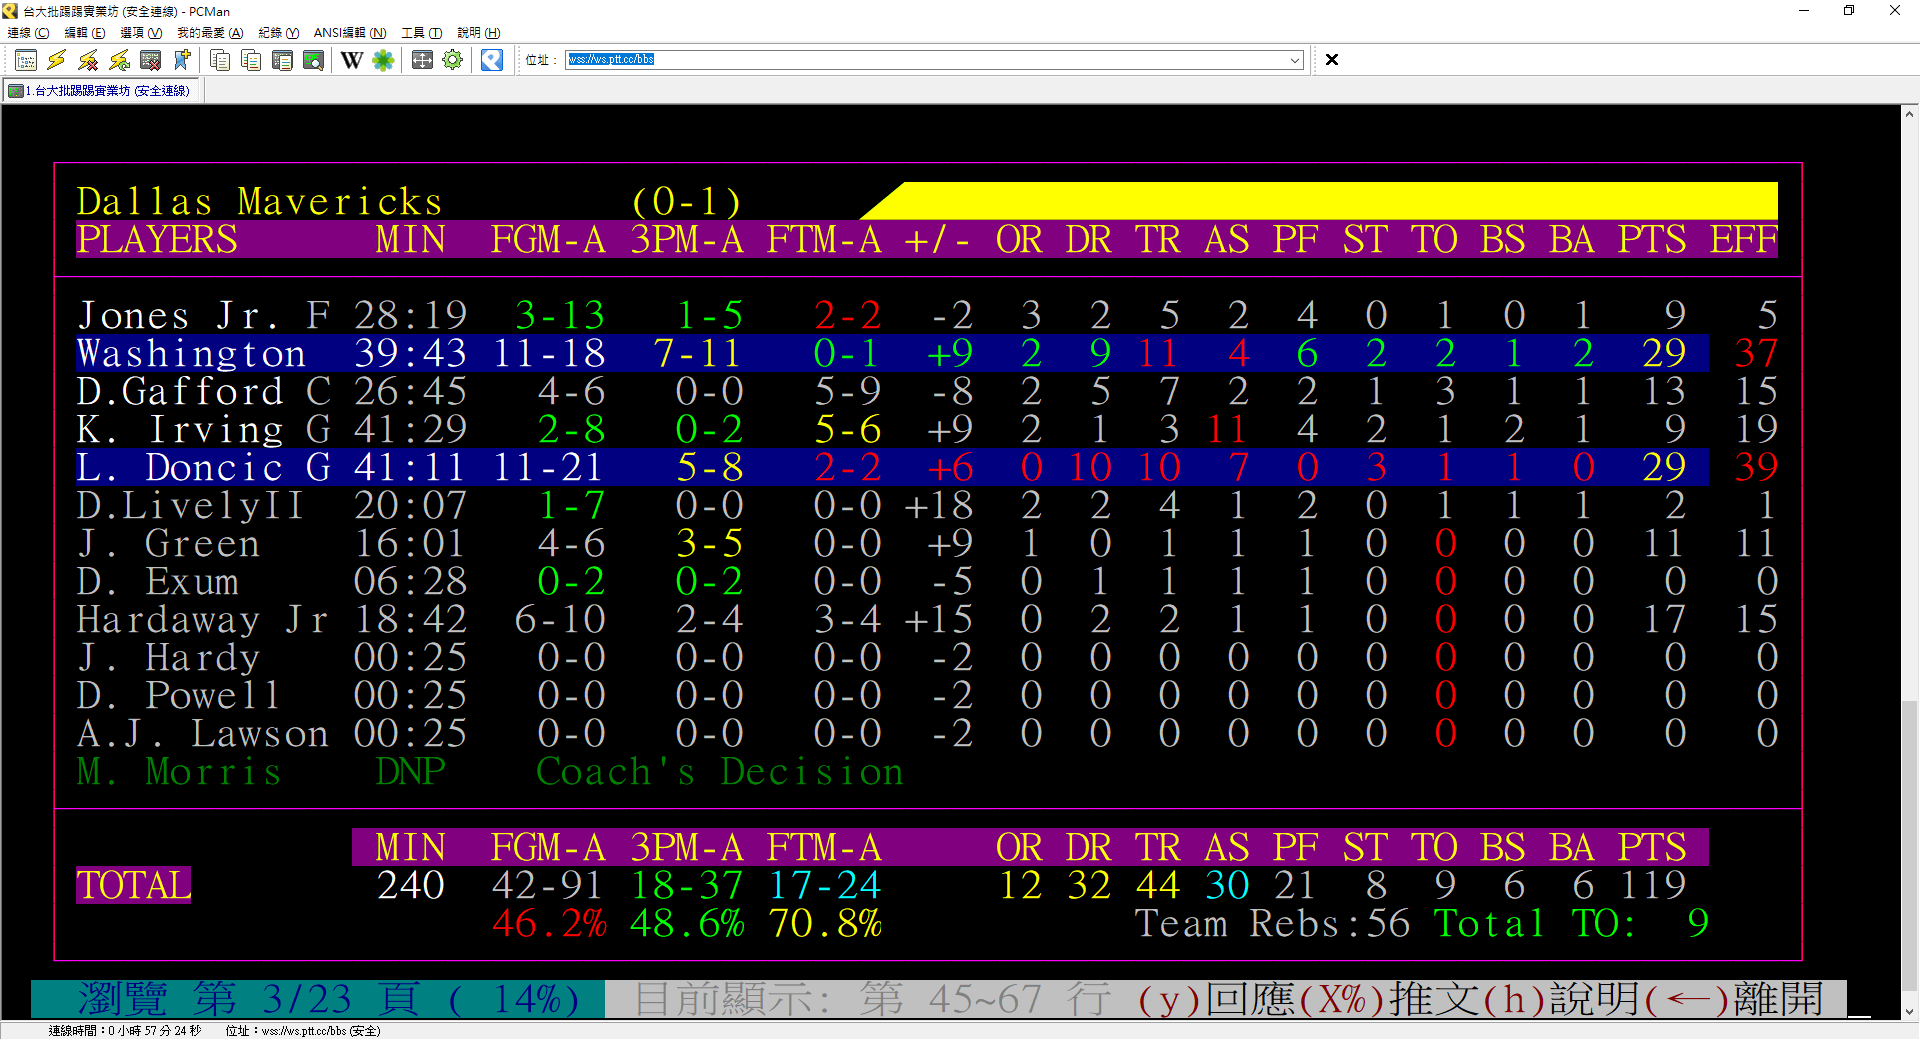Click the (h)說明 help option
This screenshot has width=1920, height=1040.
pos(1560,999)
